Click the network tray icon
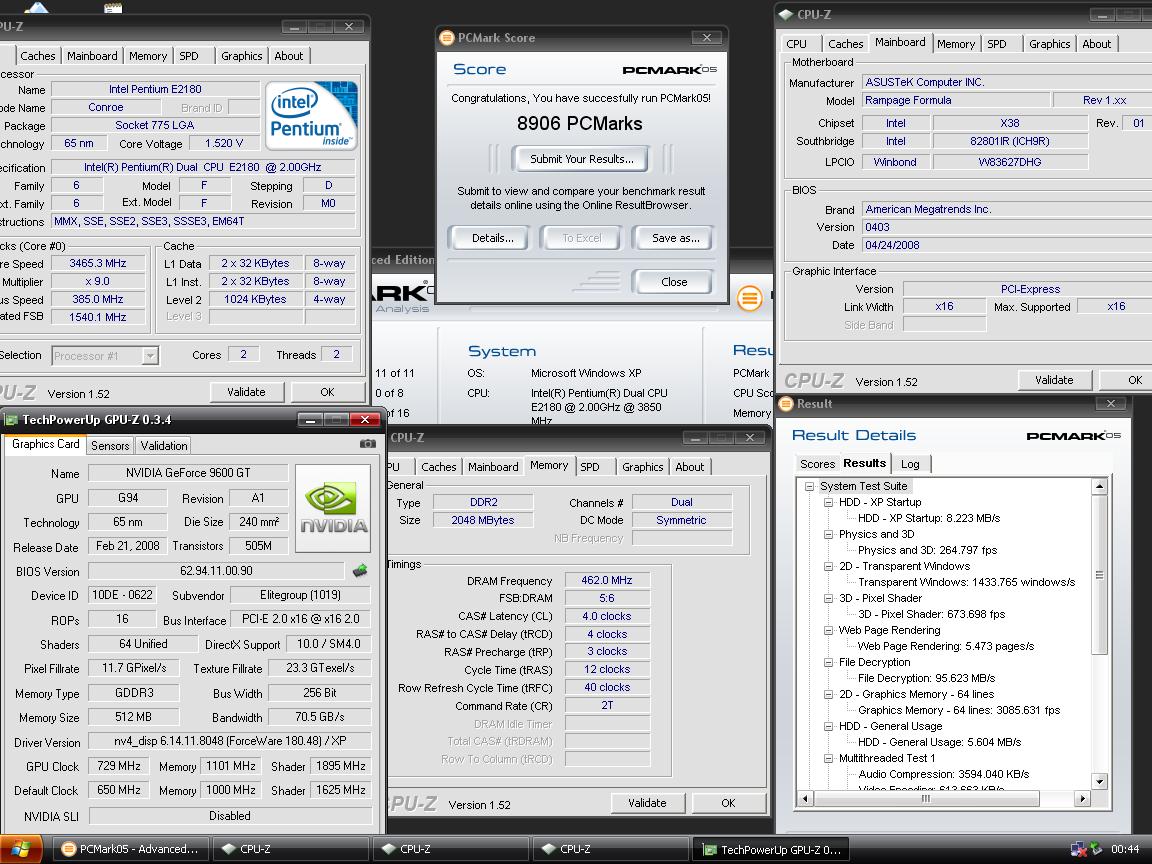 click(1078, 849)
